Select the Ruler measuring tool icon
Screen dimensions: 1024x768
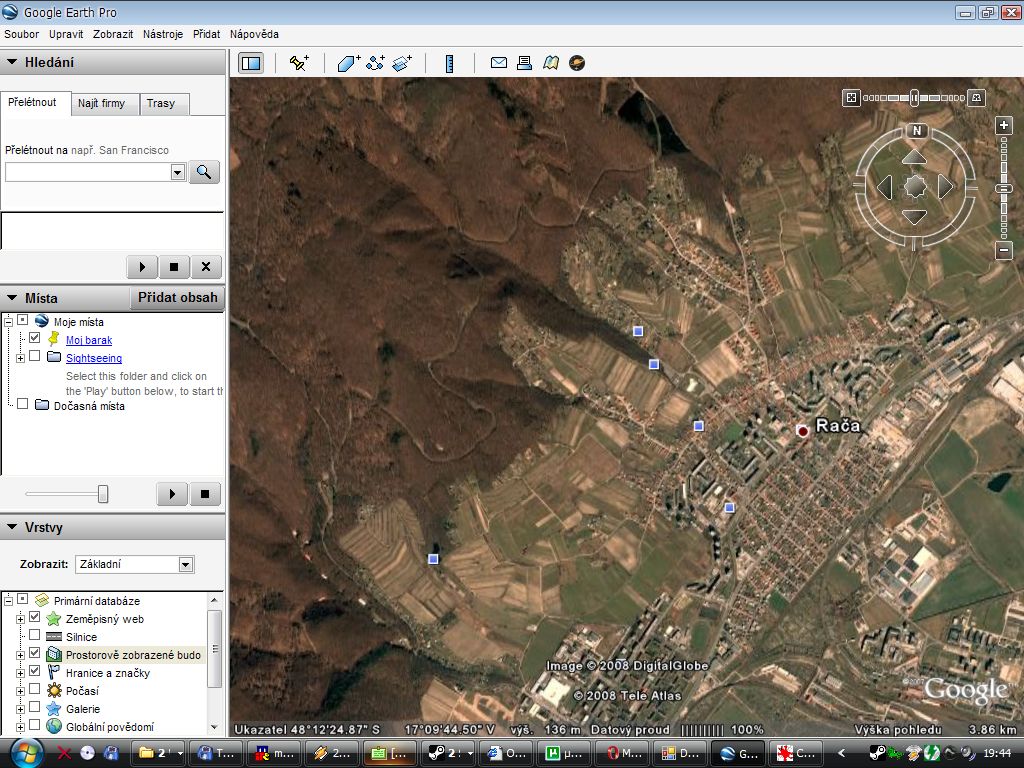pyautogui.click(x=449, y=63)
